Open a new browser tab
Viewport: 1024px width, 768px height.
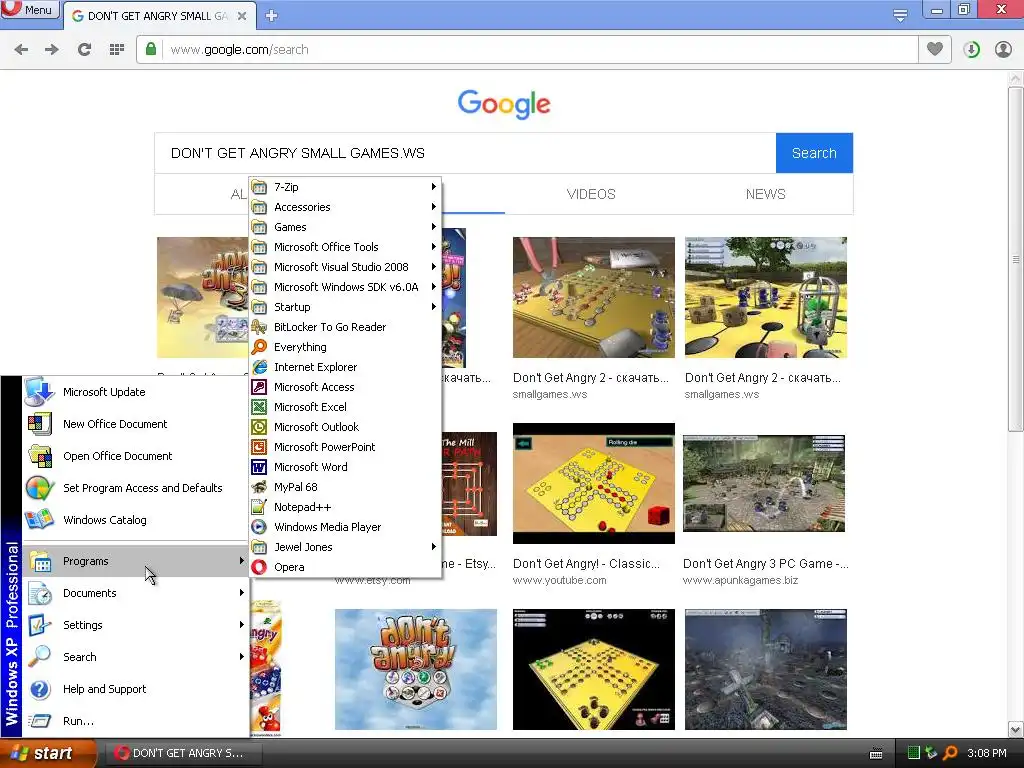(x=272, y=15)
